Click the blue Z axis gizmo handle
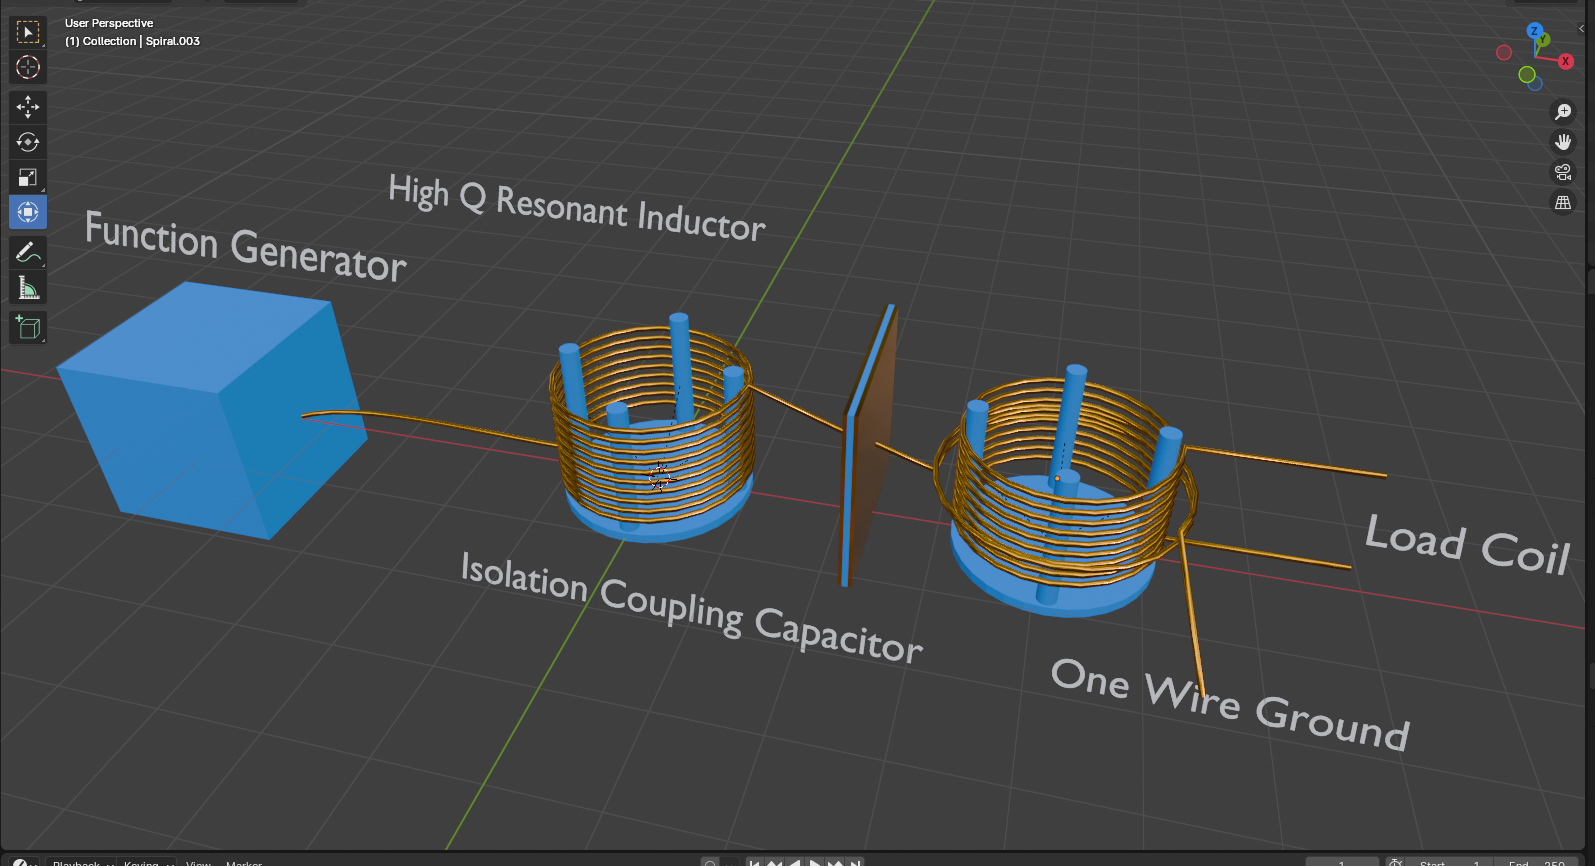The height and width of the screenshot is (866, 1595). 1535,31
